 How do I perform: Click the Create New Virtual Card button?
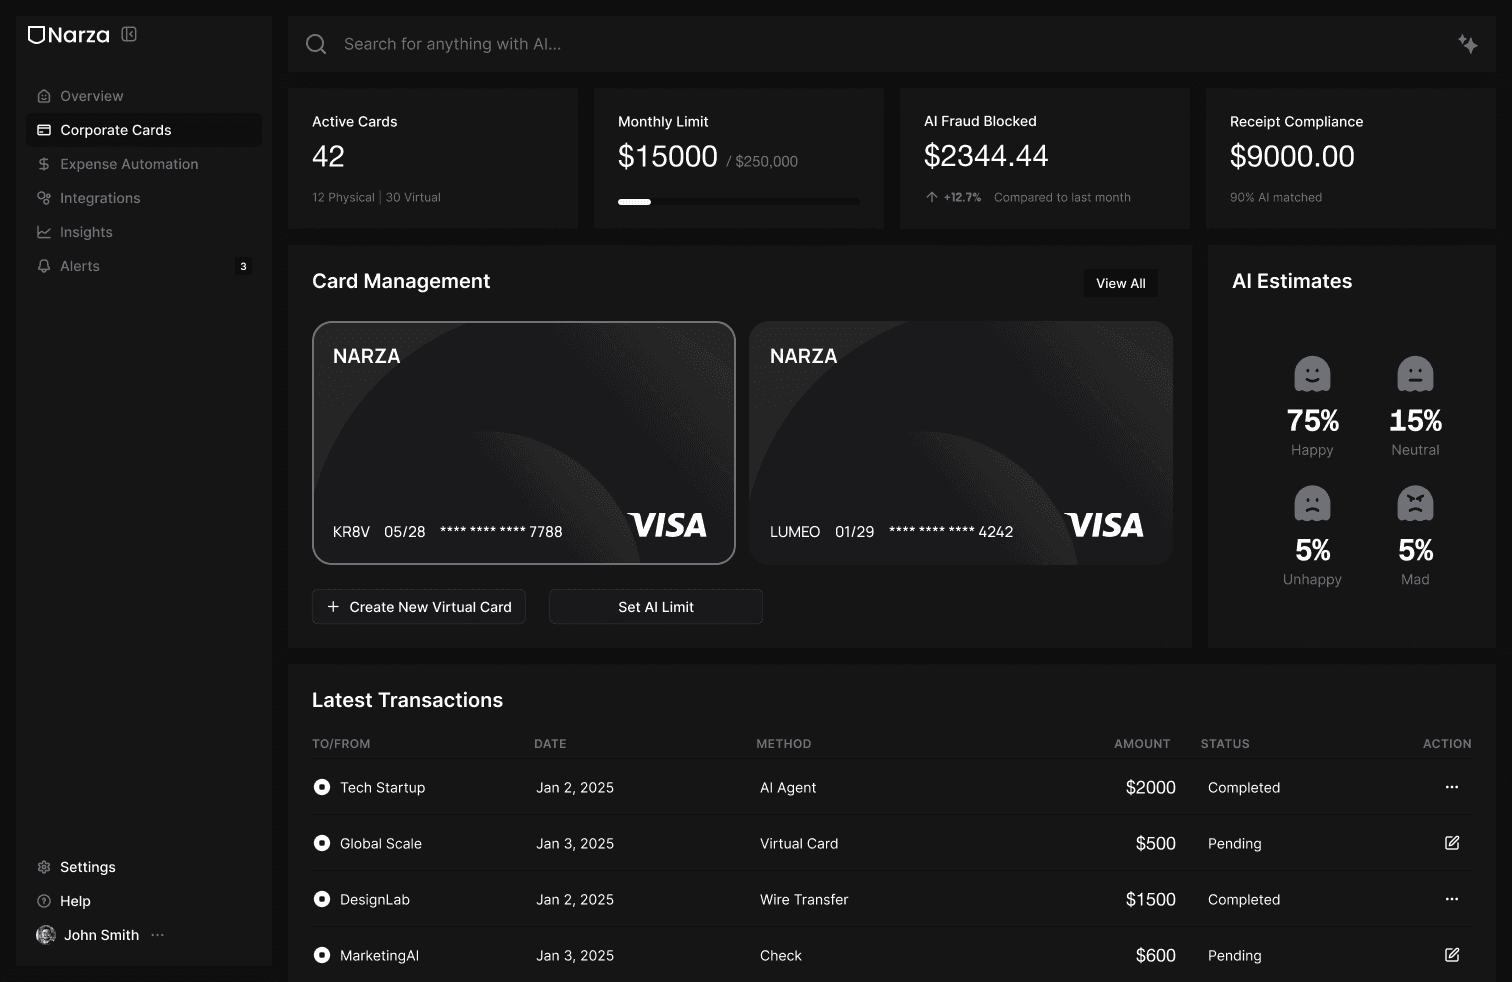418,606
